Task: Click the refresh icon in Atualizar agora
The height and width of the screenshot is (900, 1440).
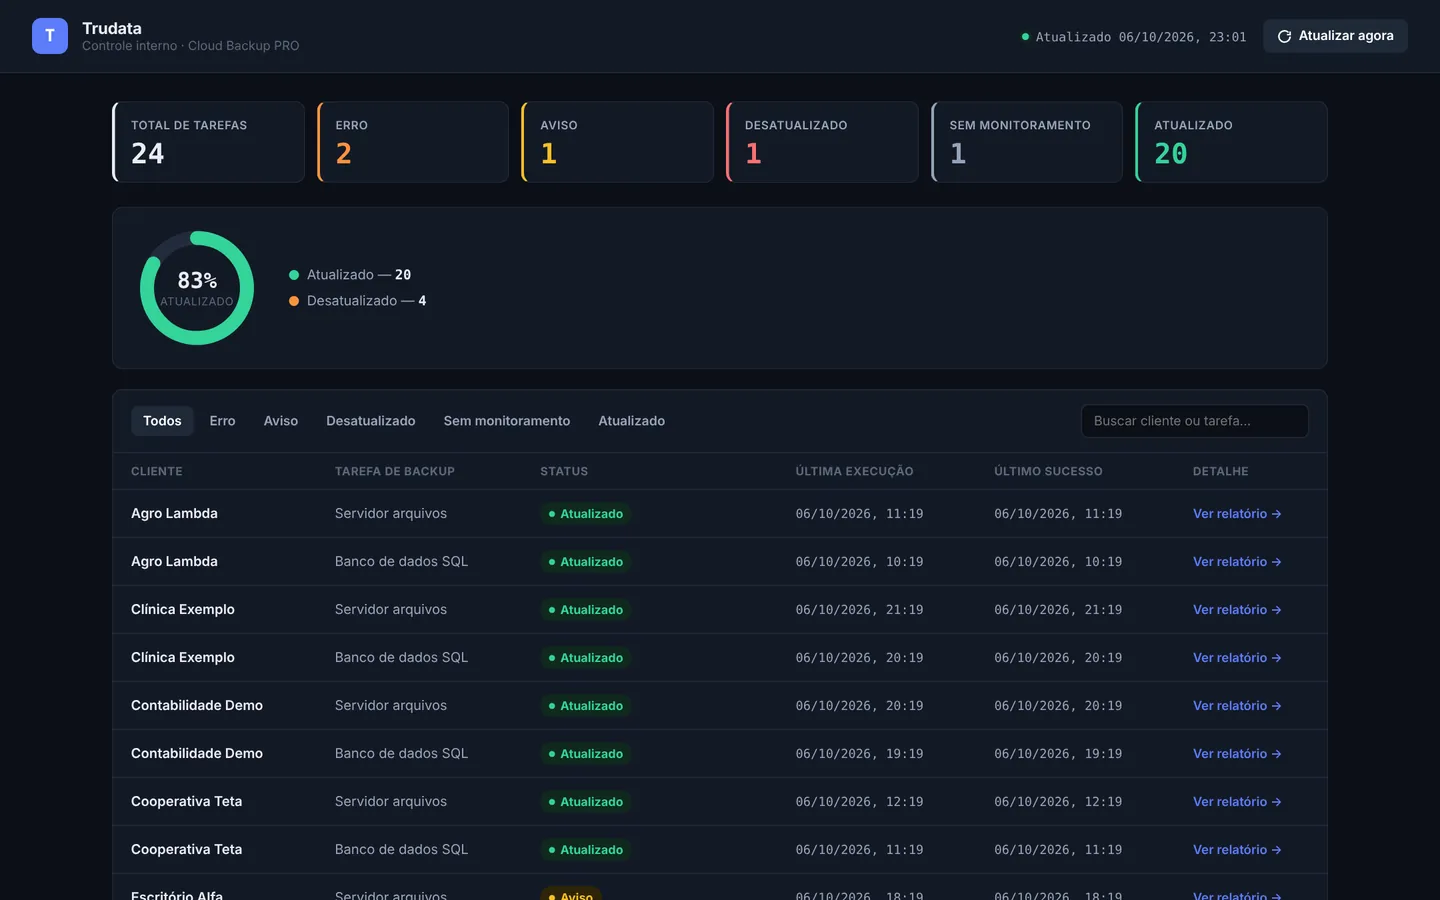Action: click(1284, 36)
